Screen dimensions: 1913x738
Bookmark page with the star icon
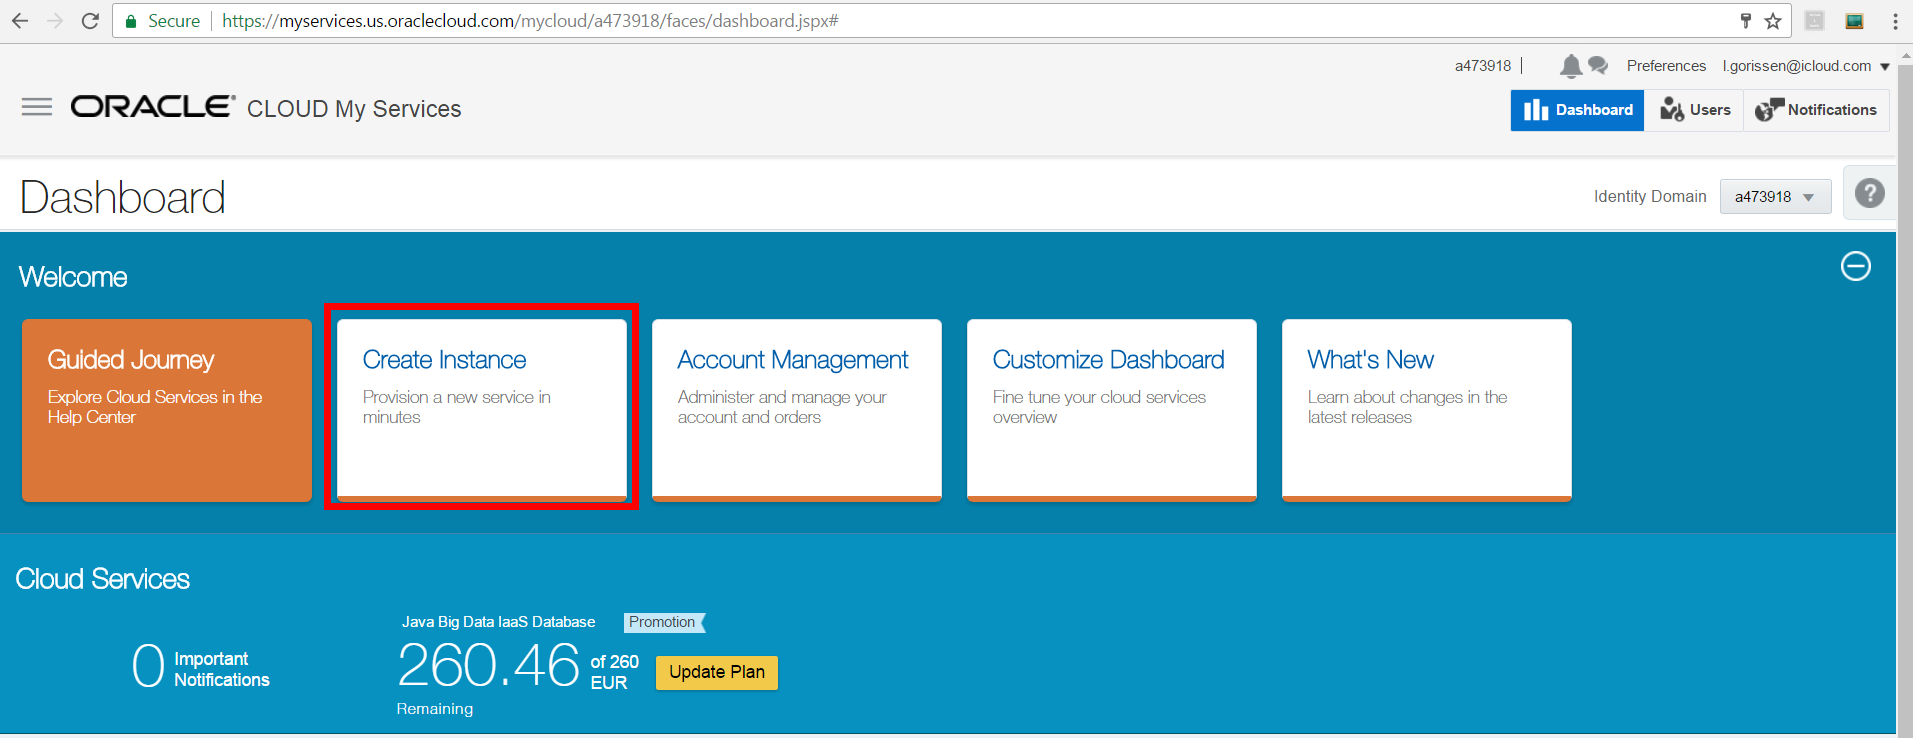coord(1773,21)
